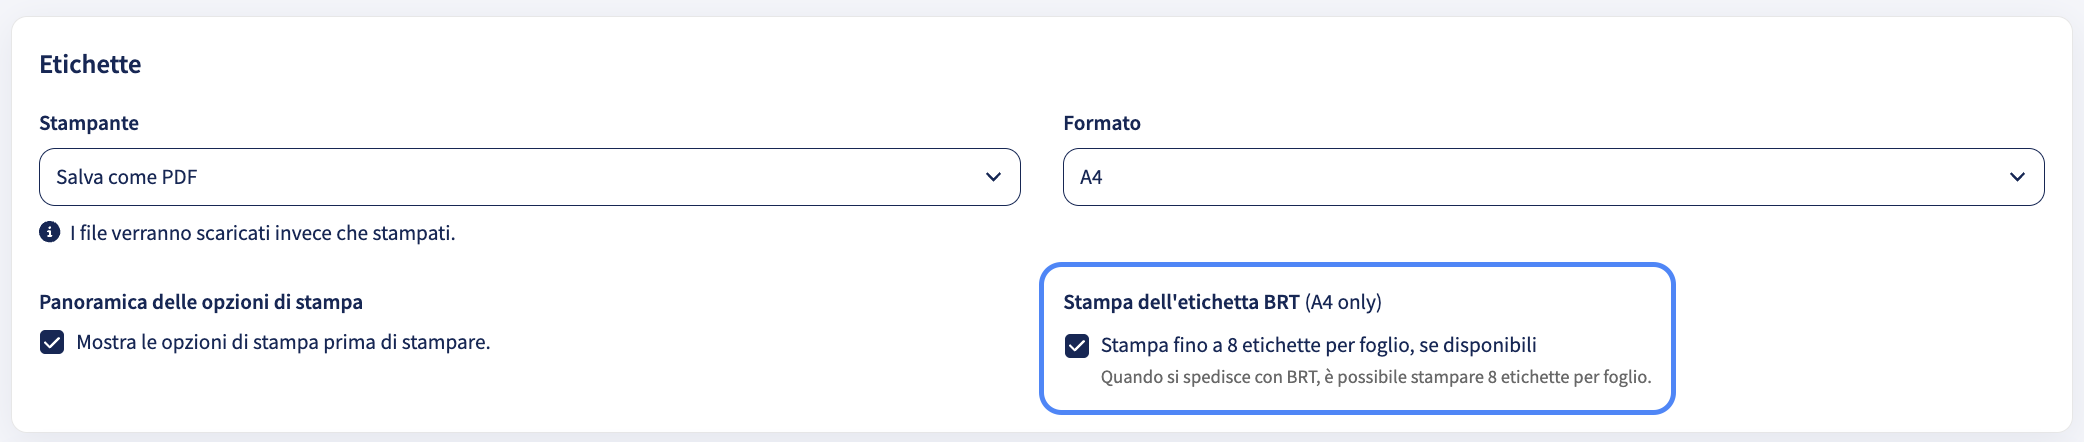Viewport: 2084px width, 442px height.
Task: Click the 'A4' selected value
Action: [1091, 177]
